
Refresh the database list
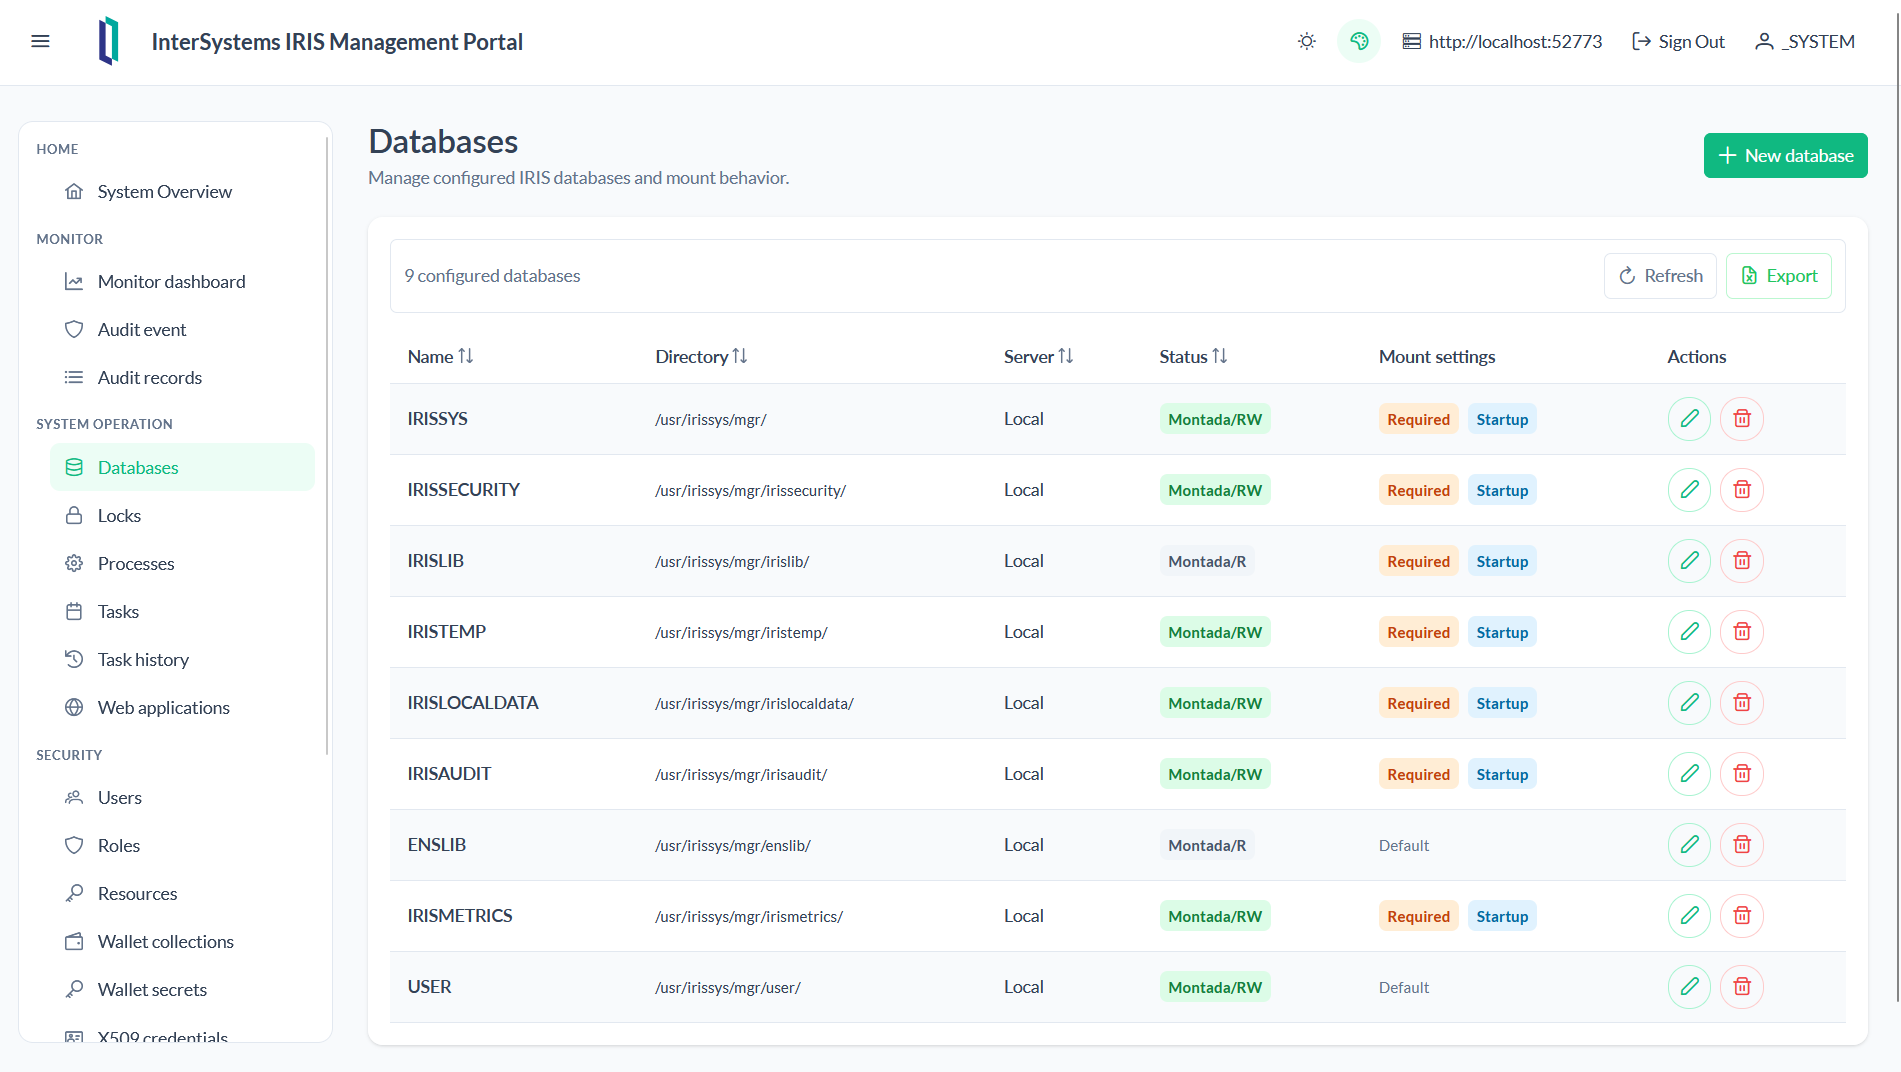[1660, 275]
